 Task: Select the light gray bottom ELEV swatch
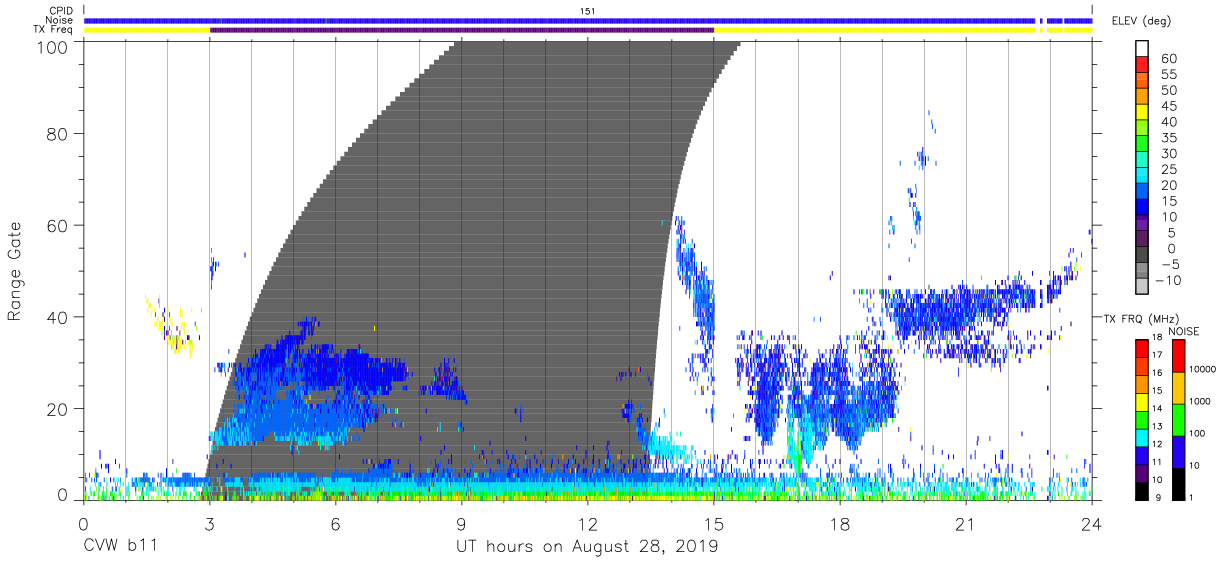tap(1141, 285)
